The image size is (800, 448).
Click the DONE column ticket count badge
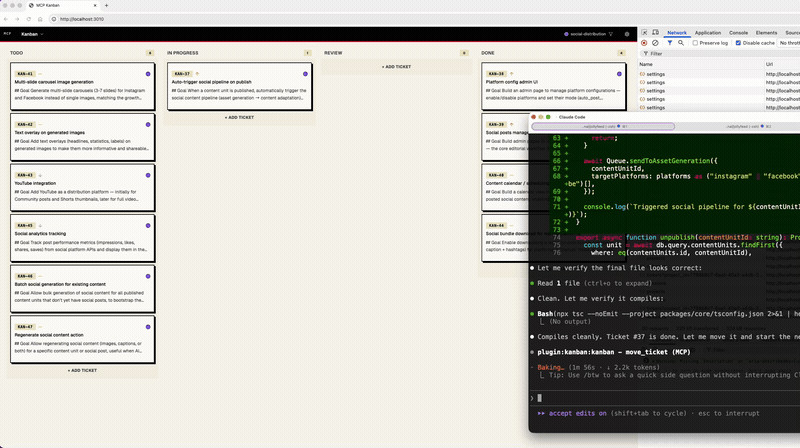point(621,53)
